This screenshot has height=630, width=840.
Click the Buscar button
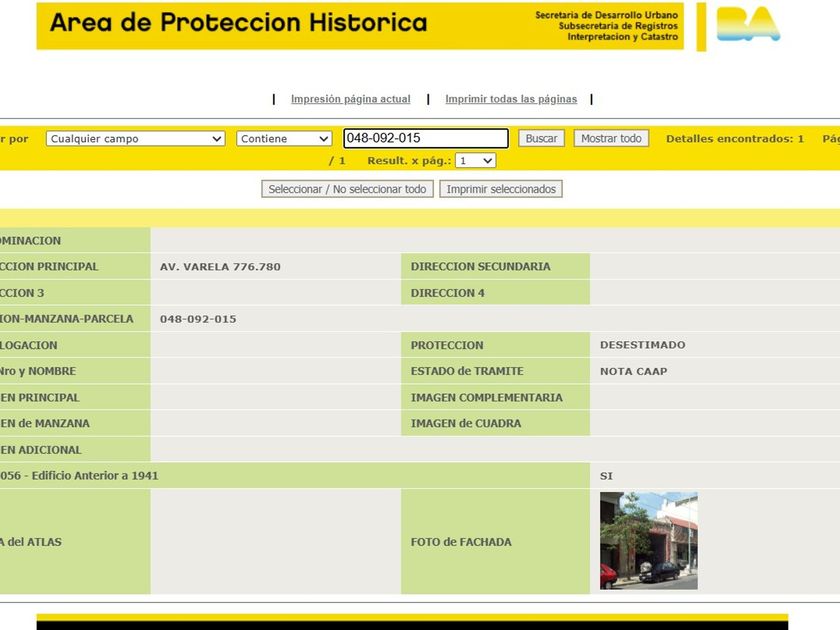pos(541,138)
